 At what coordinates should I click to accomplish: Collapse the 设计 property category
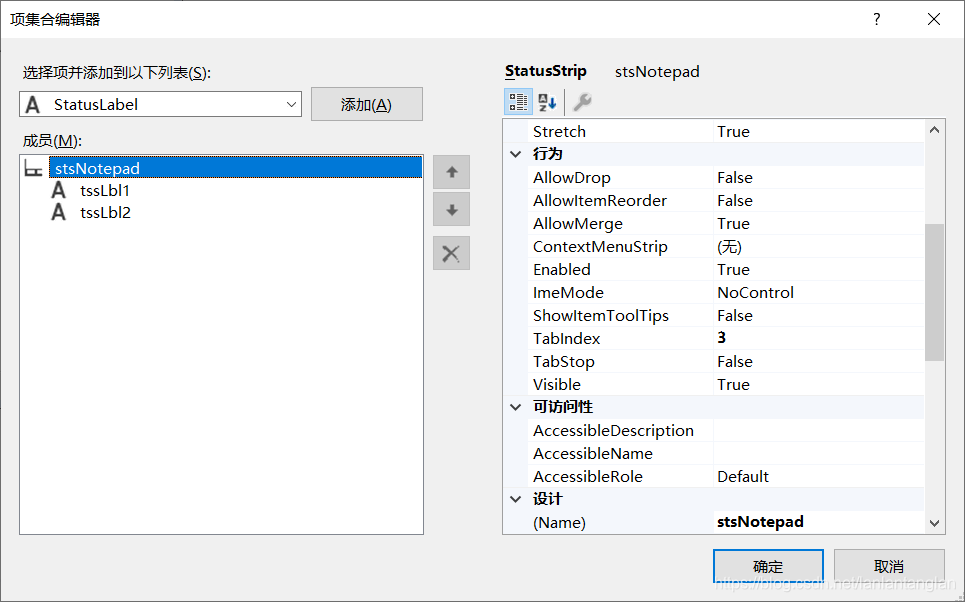tap(516, 499)
